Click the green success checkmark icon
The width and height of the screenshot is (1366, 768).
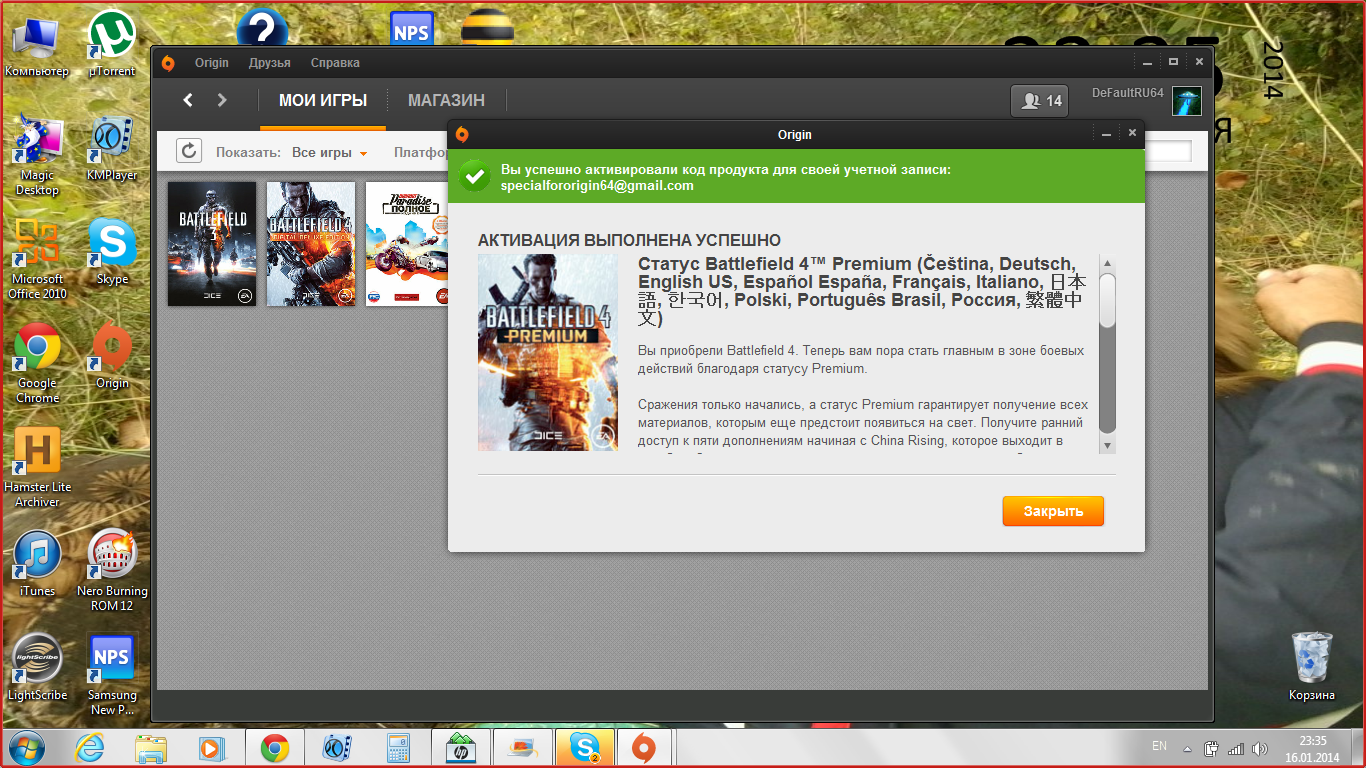pos(474,176)
